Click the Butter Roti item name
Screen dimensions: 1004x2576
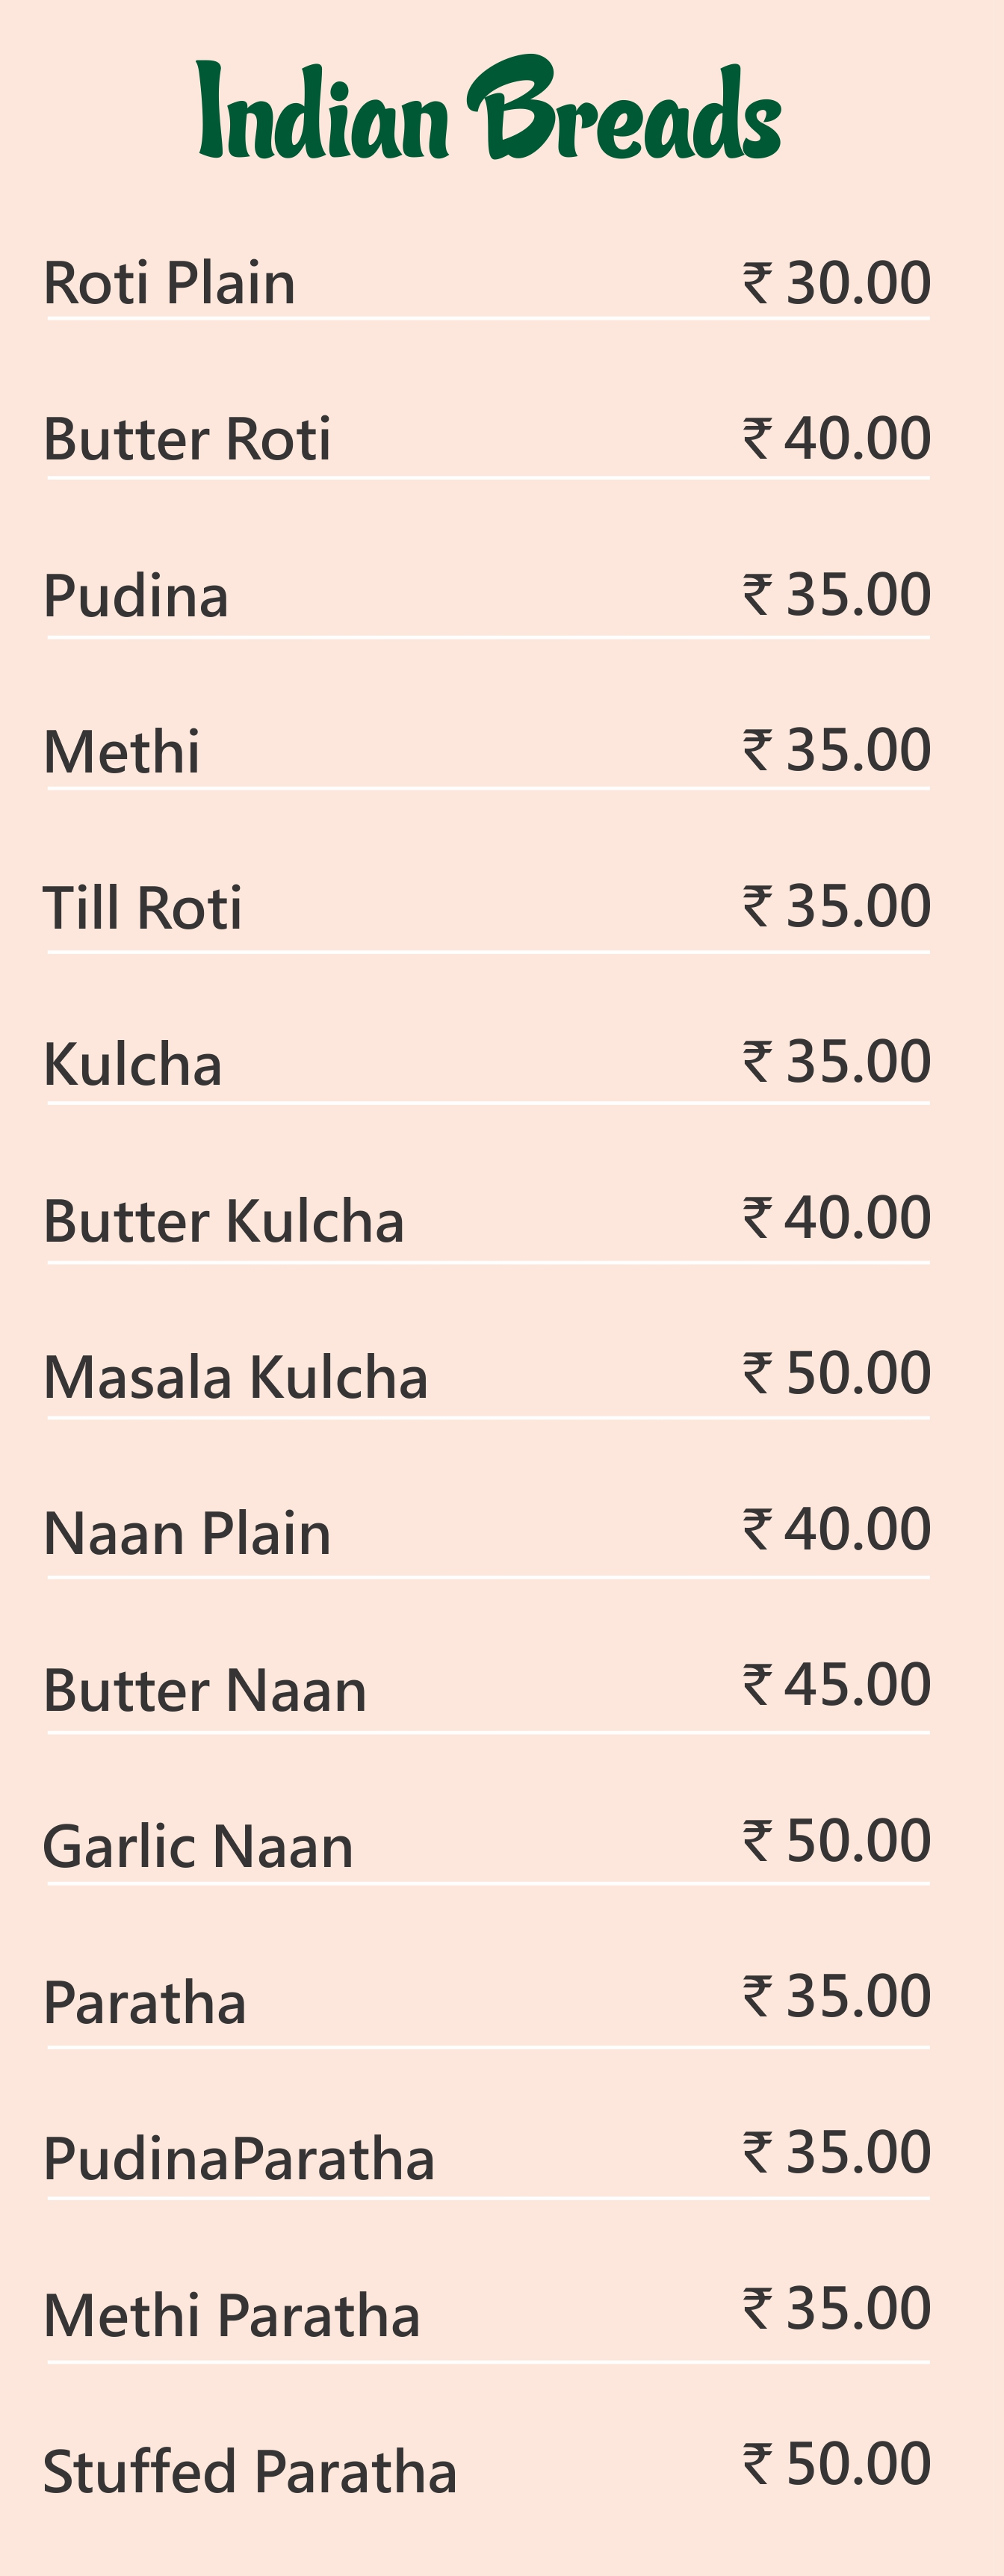pos(187,439)
